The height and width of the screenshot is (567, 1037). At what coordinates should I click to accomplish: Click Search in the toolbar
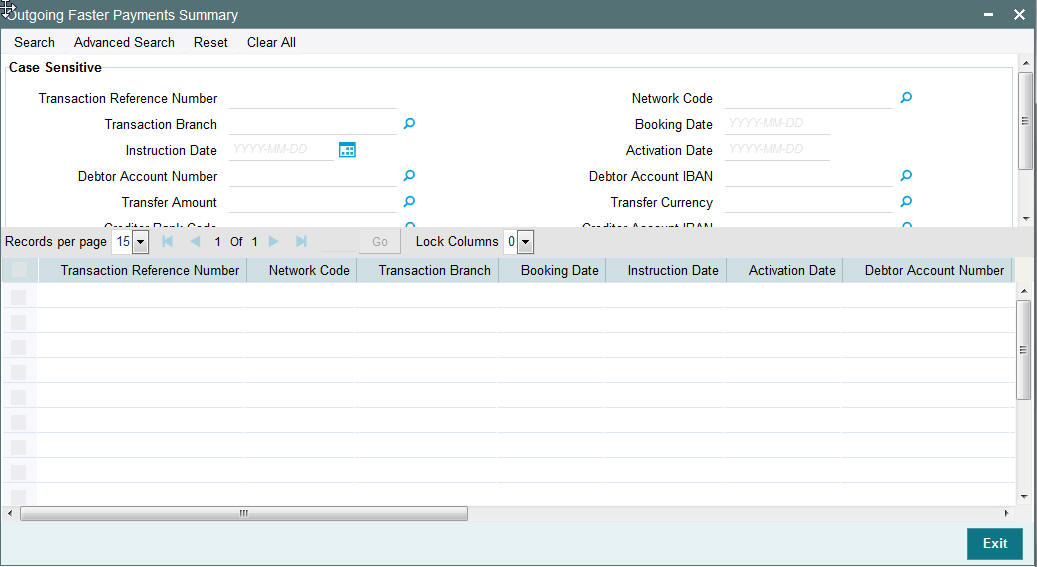click(34, 42)
